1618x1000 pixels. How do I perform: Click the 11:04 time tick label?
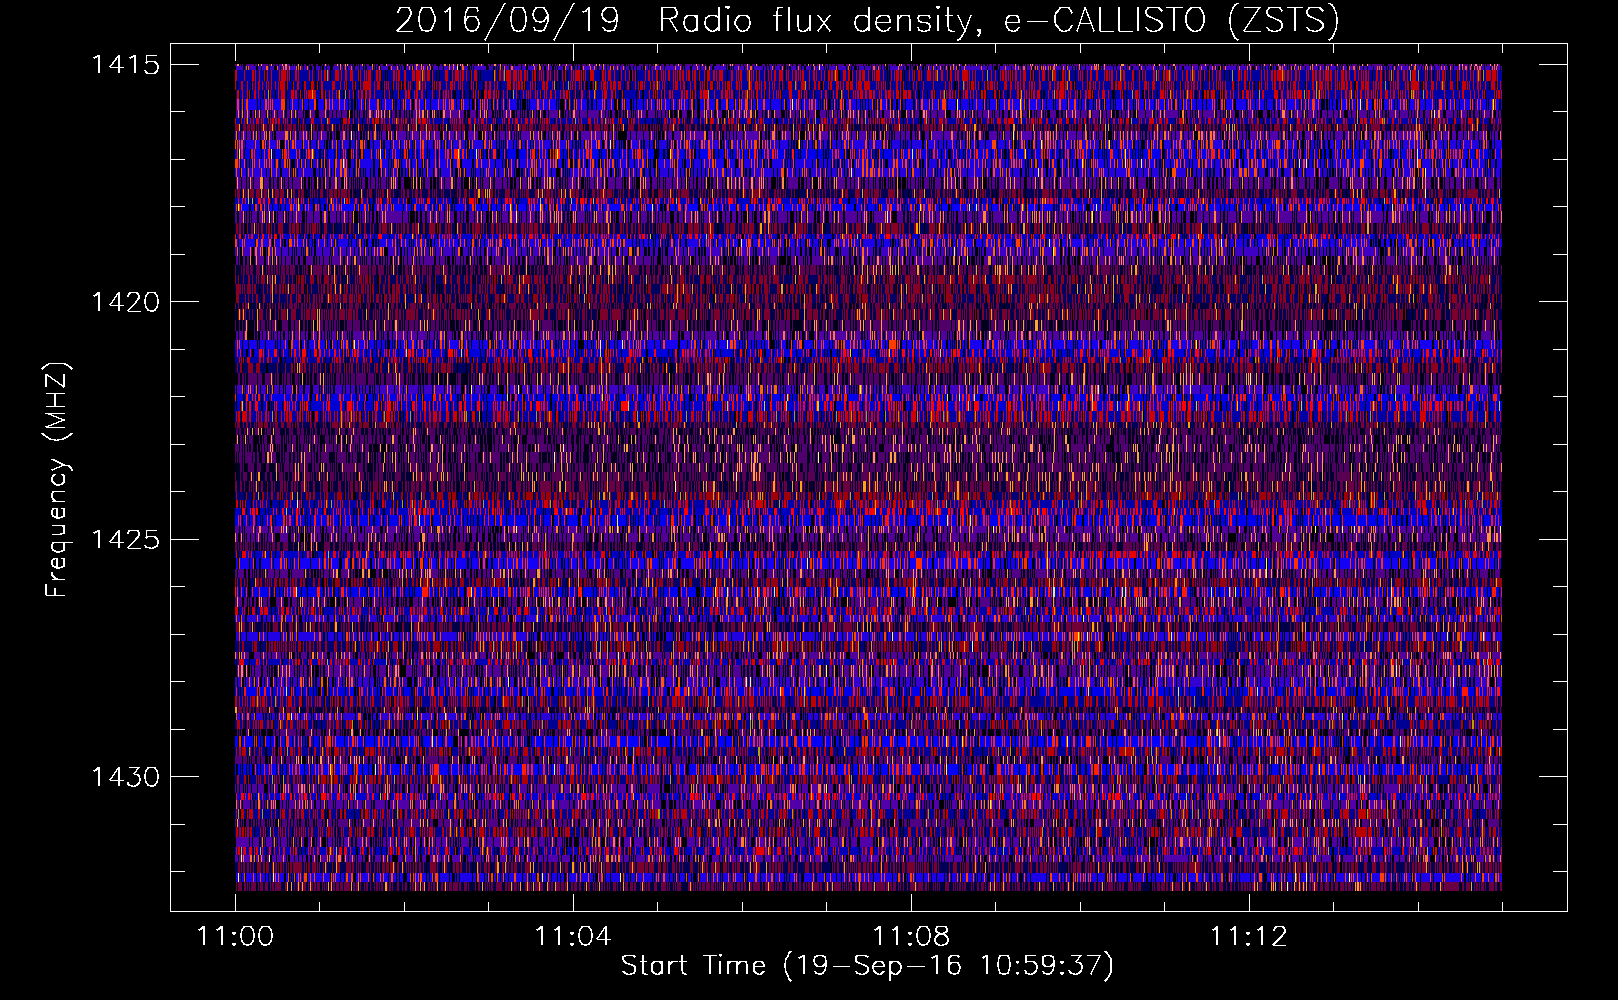573,937
